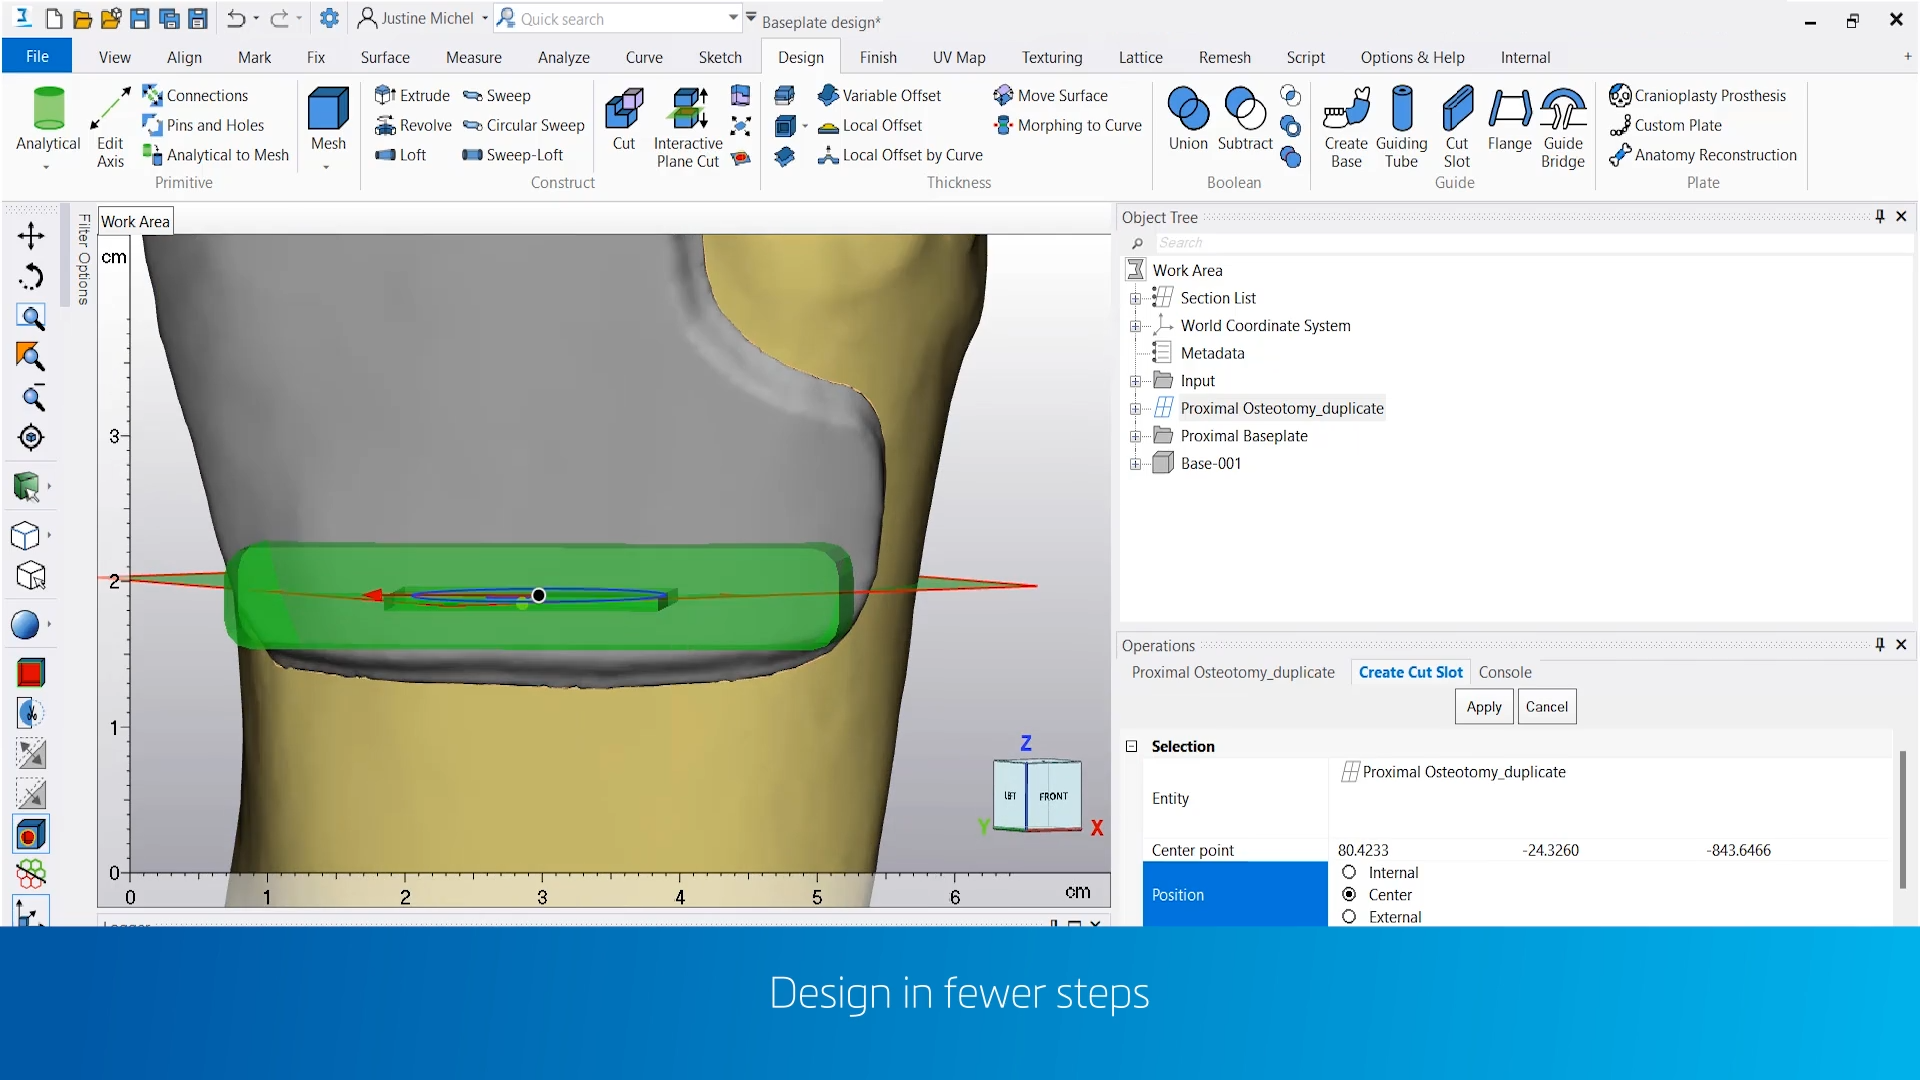
Task: Collapse the Selection section
Action: (x=1132, y=746)
